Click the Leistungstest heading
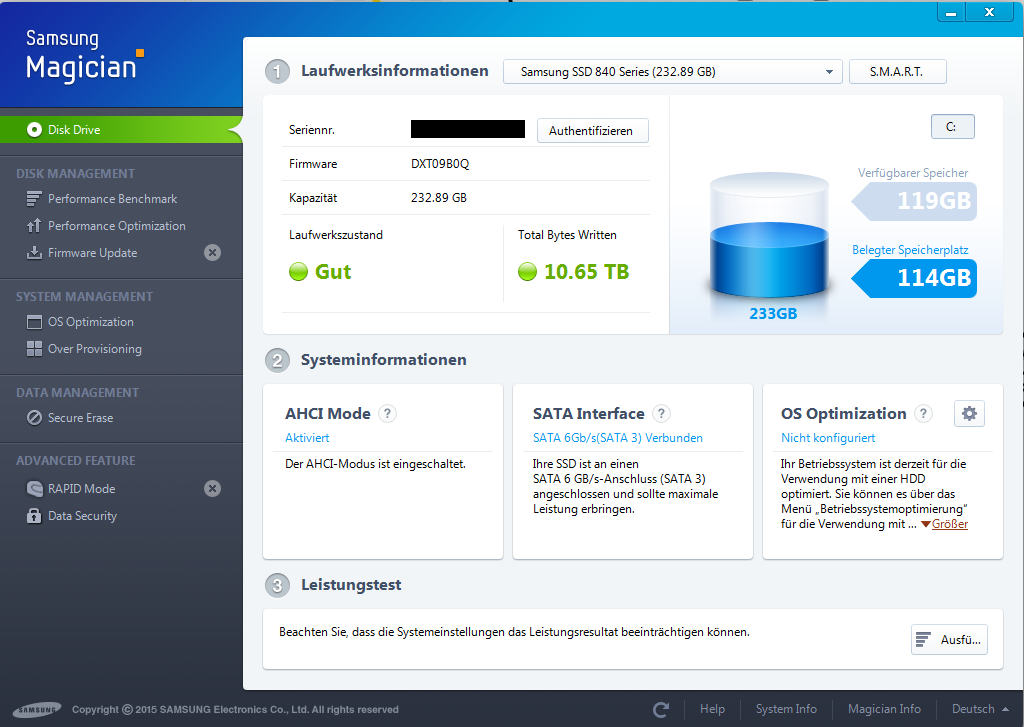This screenshot has height=727, width=1024. tap(351, 585)
